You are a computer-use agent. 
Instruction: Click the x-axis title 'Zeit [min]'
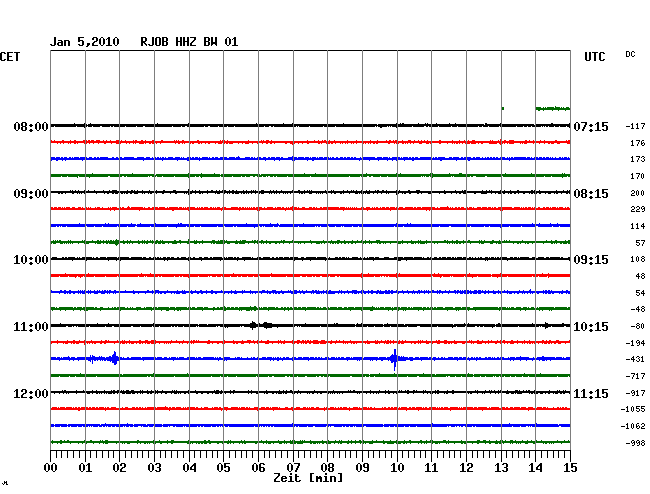308,478
